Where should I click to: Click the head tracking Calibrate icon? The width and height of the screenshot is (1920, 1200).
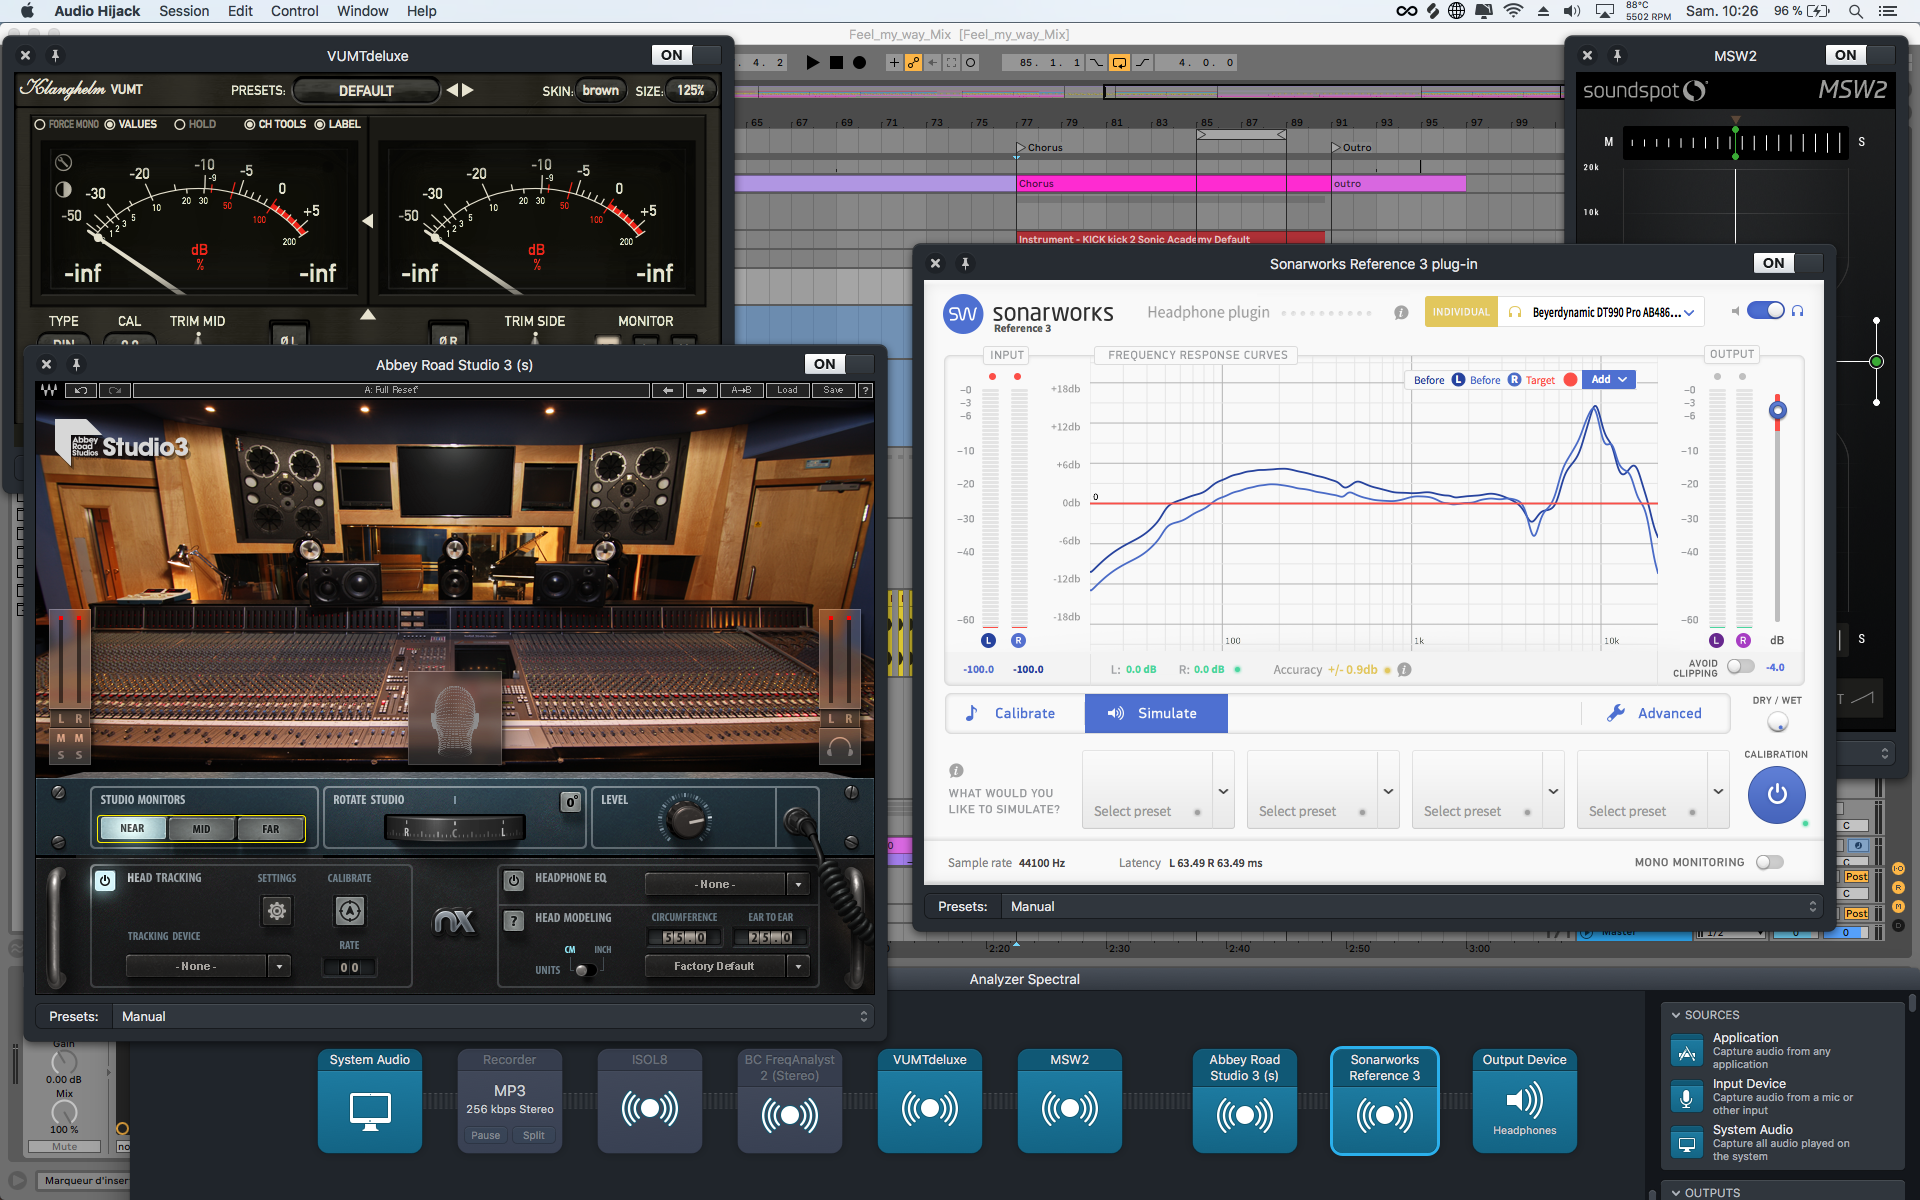click(349, 911)
